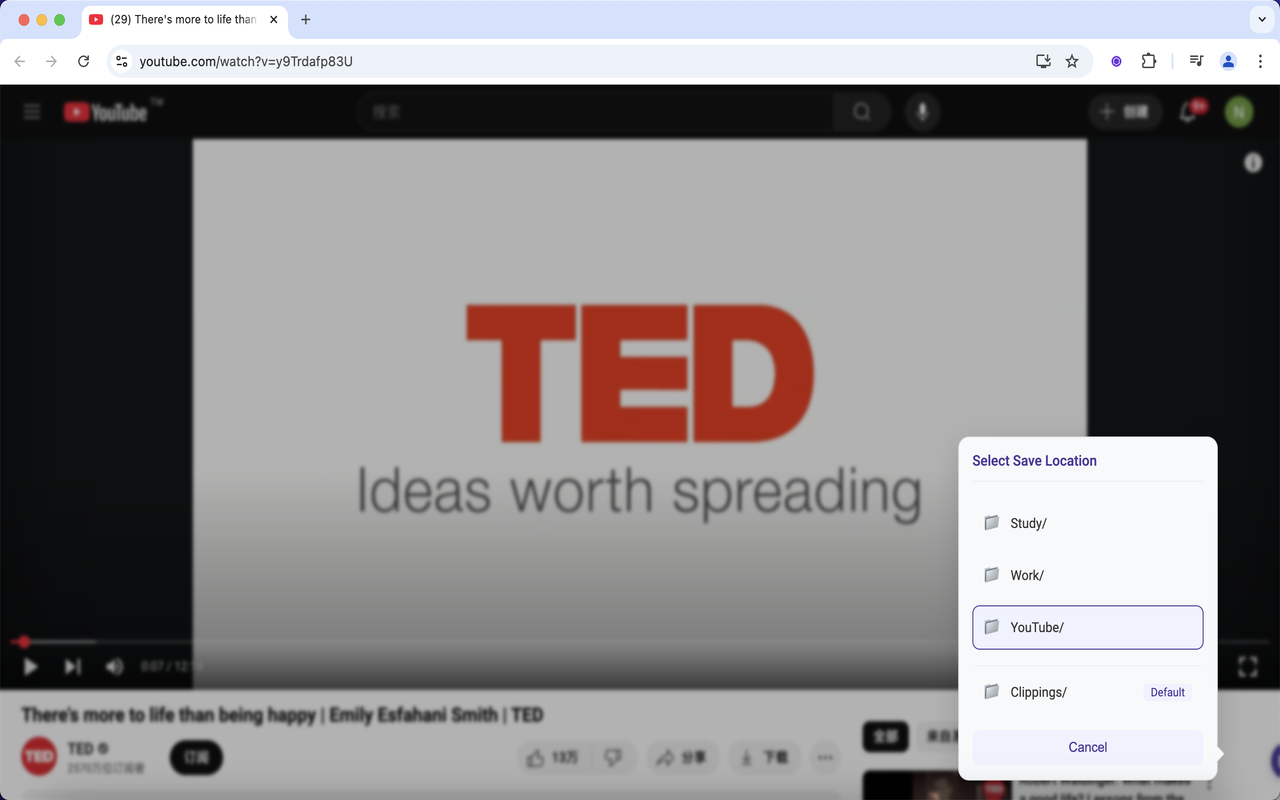
Task: Close the "There's more to life" tab
Action: click(x=274, y=20)
